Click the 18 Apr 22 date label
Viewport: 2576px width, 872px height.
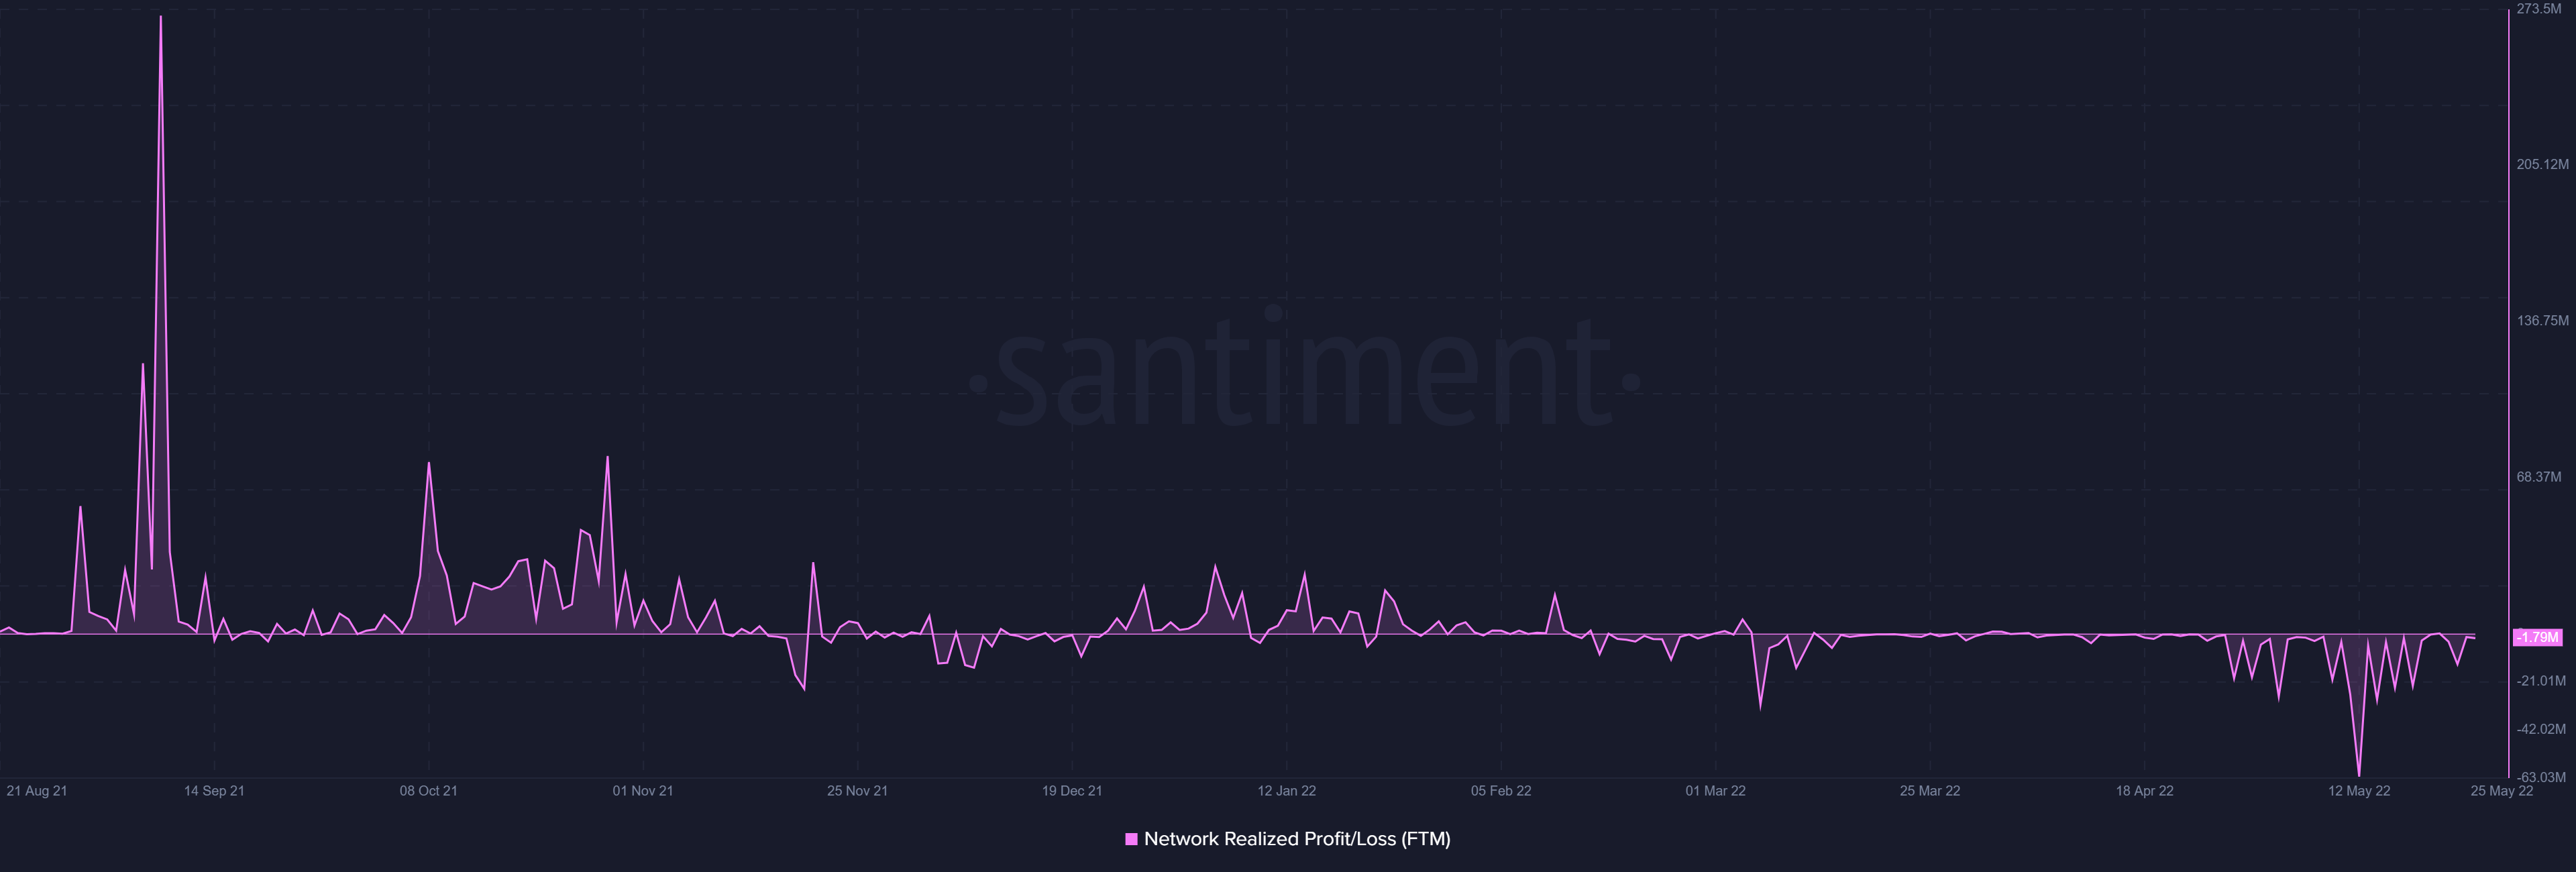pyautogui.click(x=2144, y=791)
